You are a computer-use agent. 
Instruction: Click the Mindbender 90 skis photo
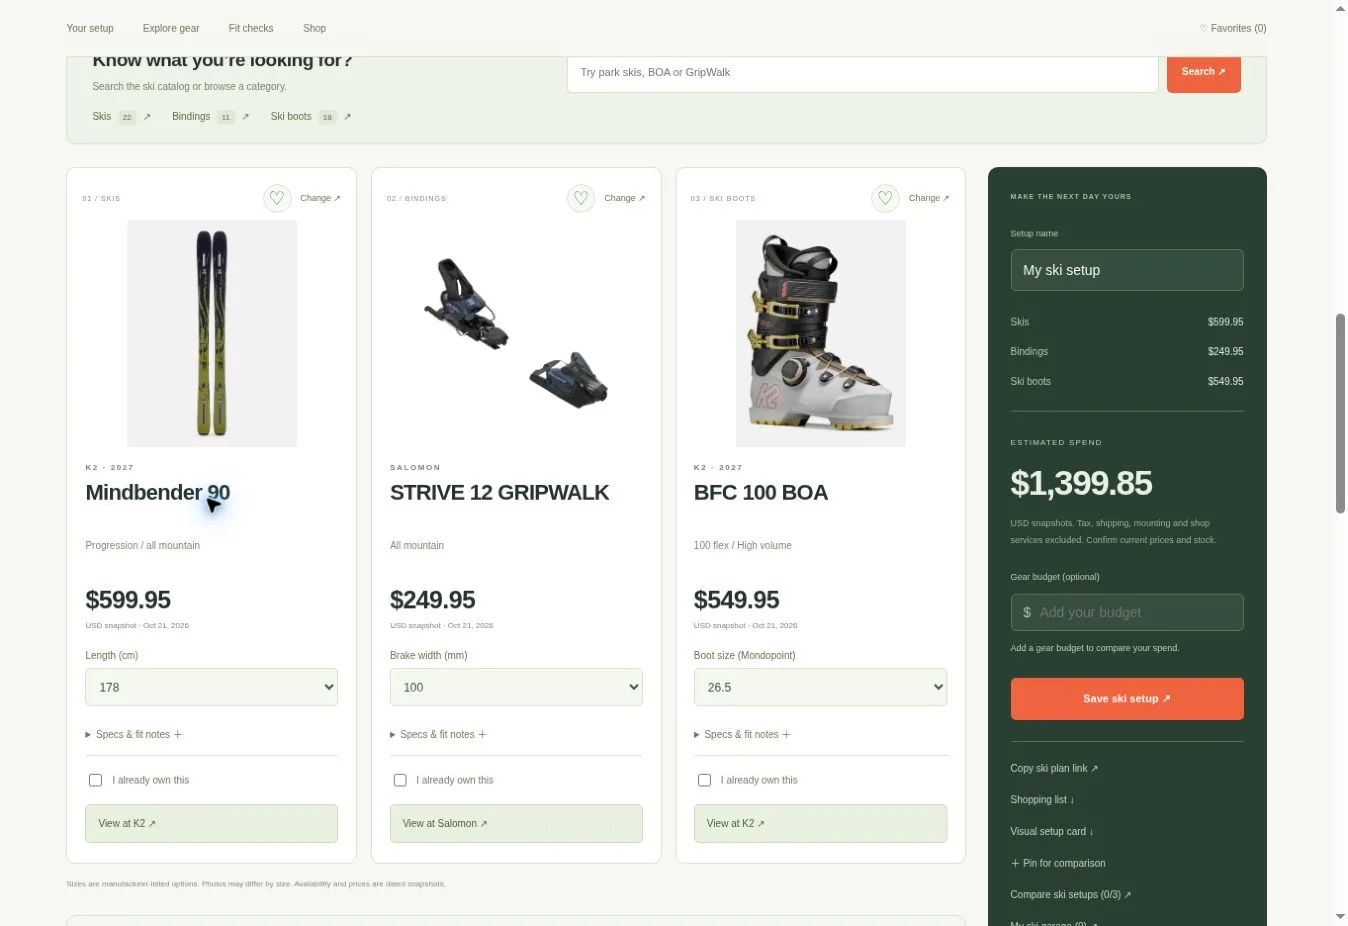click(212, 333)
